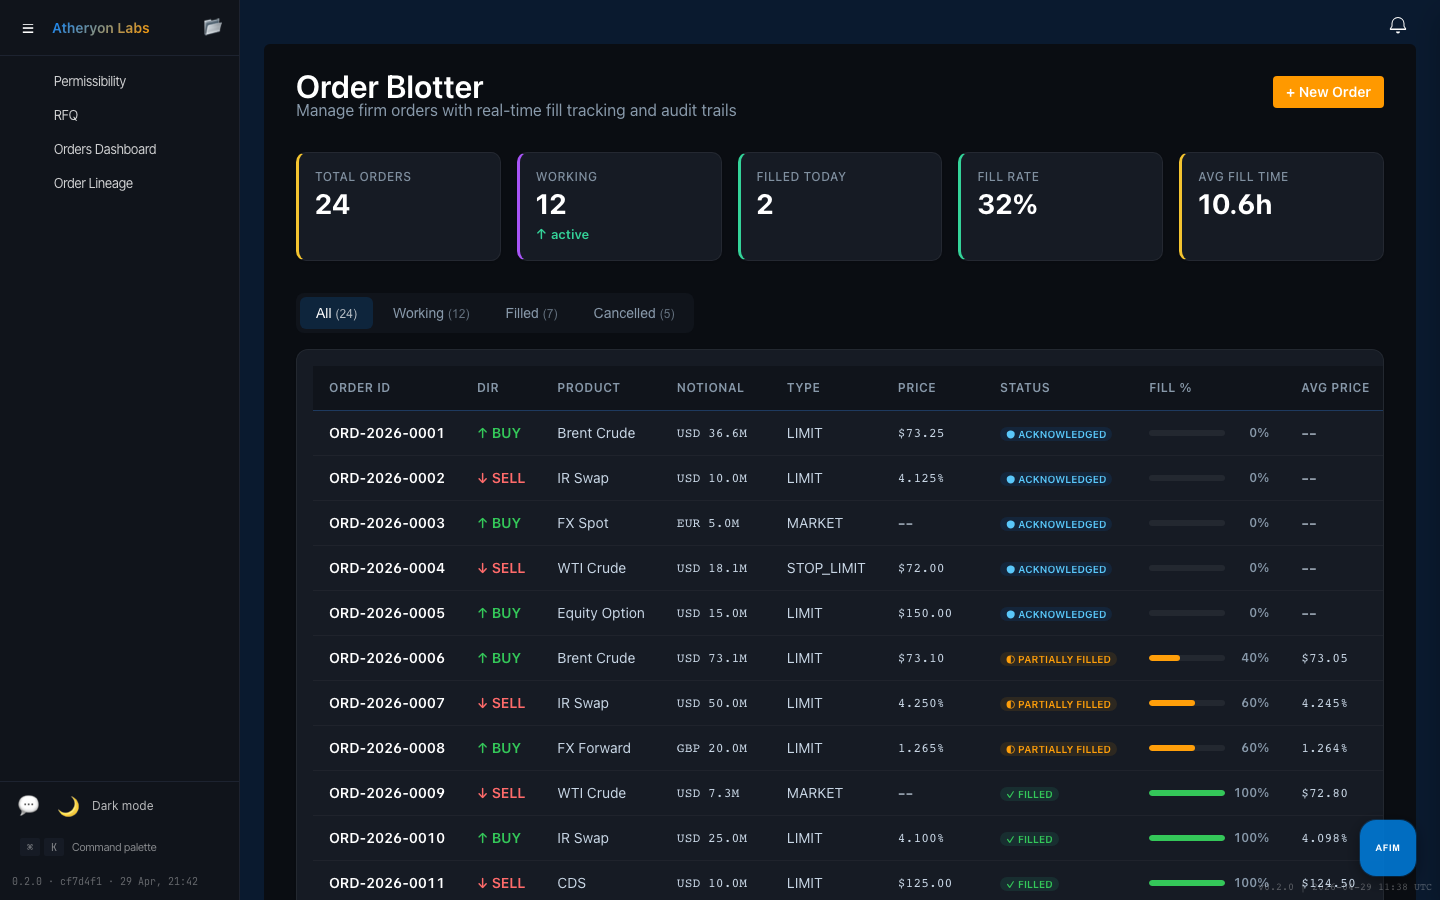This screenshot has height=900, width=1440.
Task: Click PARTIALLY FILLED badge for ORD-2026-0008
Action: tap(1058, 749)
